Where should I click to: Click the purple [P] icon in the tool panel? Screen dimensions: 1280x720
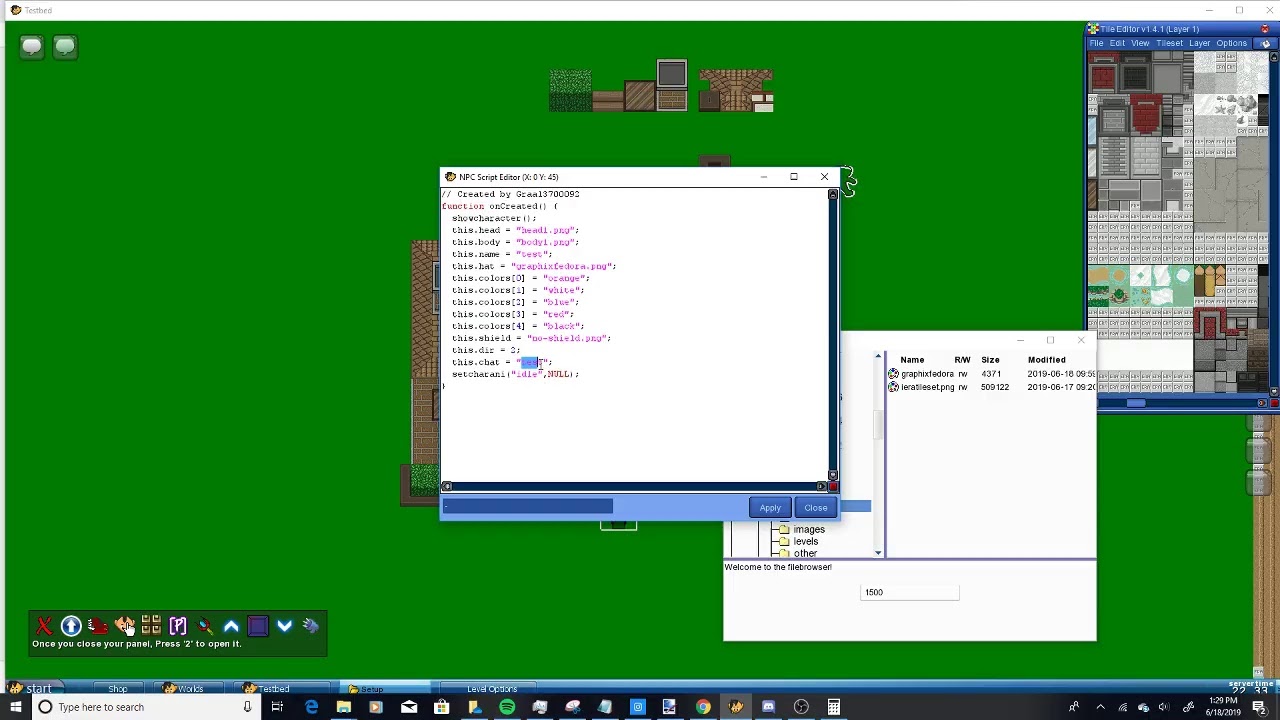pos(178,626)
